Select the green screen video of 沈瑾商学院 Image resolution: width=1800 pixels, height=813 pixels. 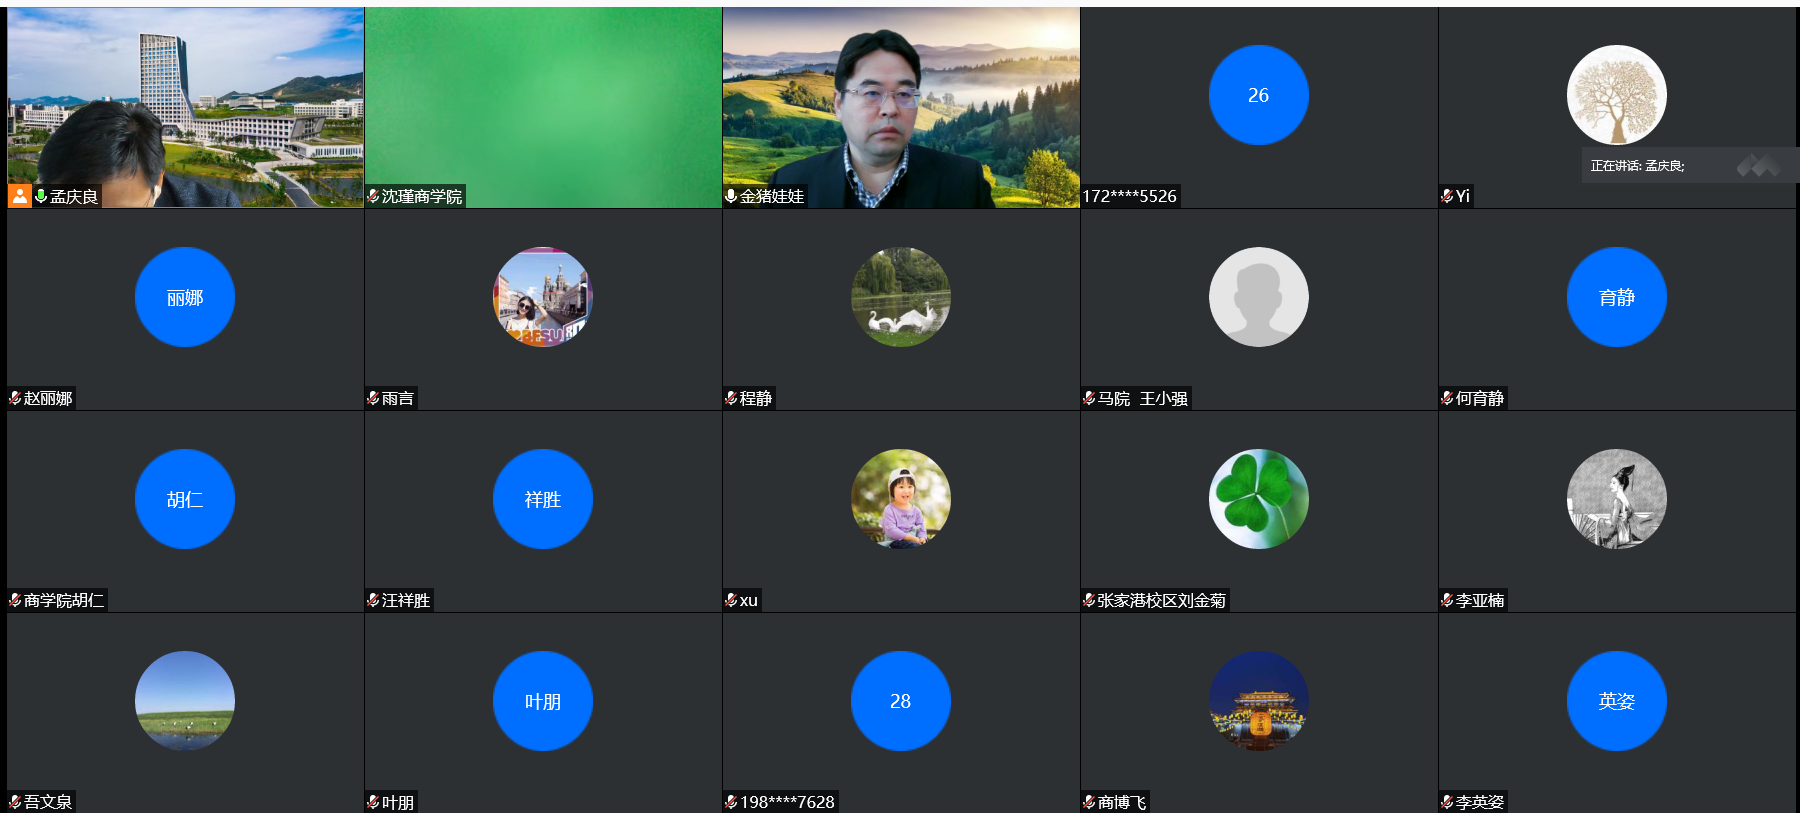pyautogui.click(x=543, y=100)
